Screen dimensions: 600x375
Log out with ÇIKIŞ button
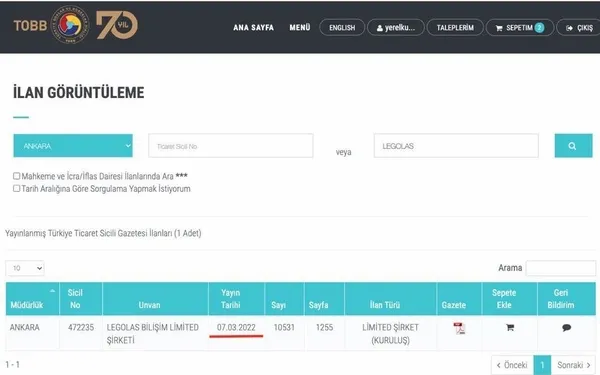(579, 28)
